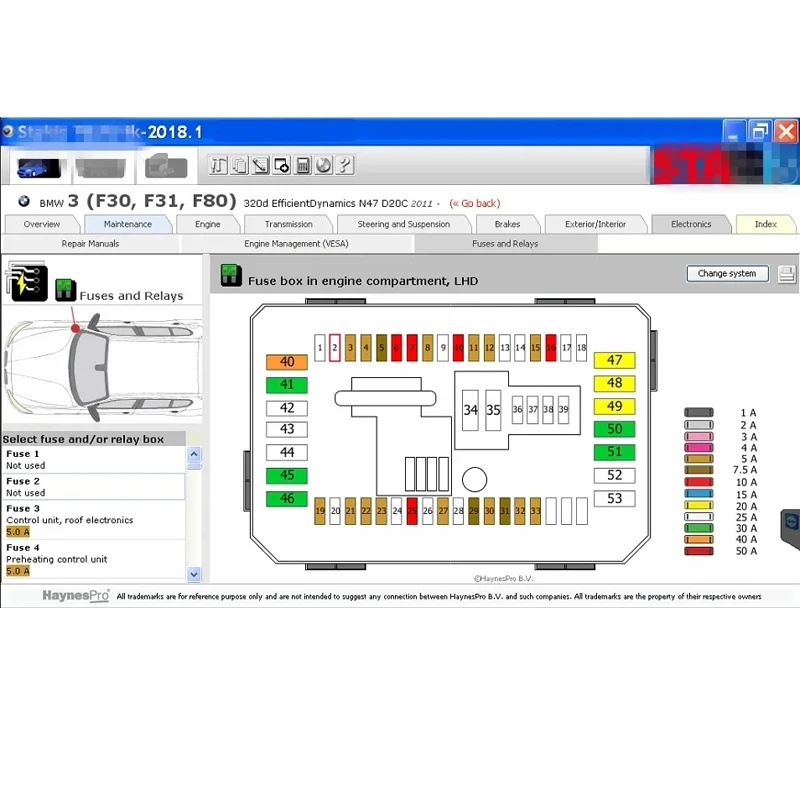This screenshot has height=800, width=800.
Task: Click the 10 A red legend swatch
Action: click(x=698, y=482)
